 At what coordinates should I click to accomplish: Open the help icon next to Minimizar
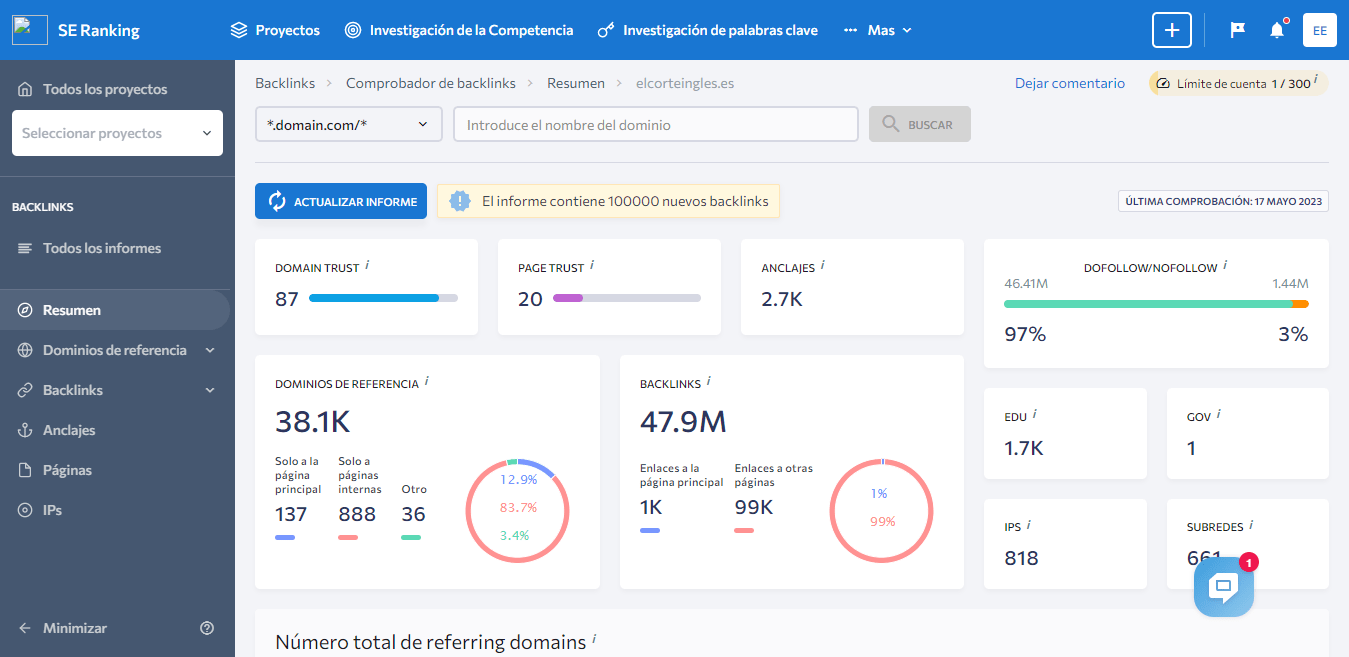(x=207, y=628)
